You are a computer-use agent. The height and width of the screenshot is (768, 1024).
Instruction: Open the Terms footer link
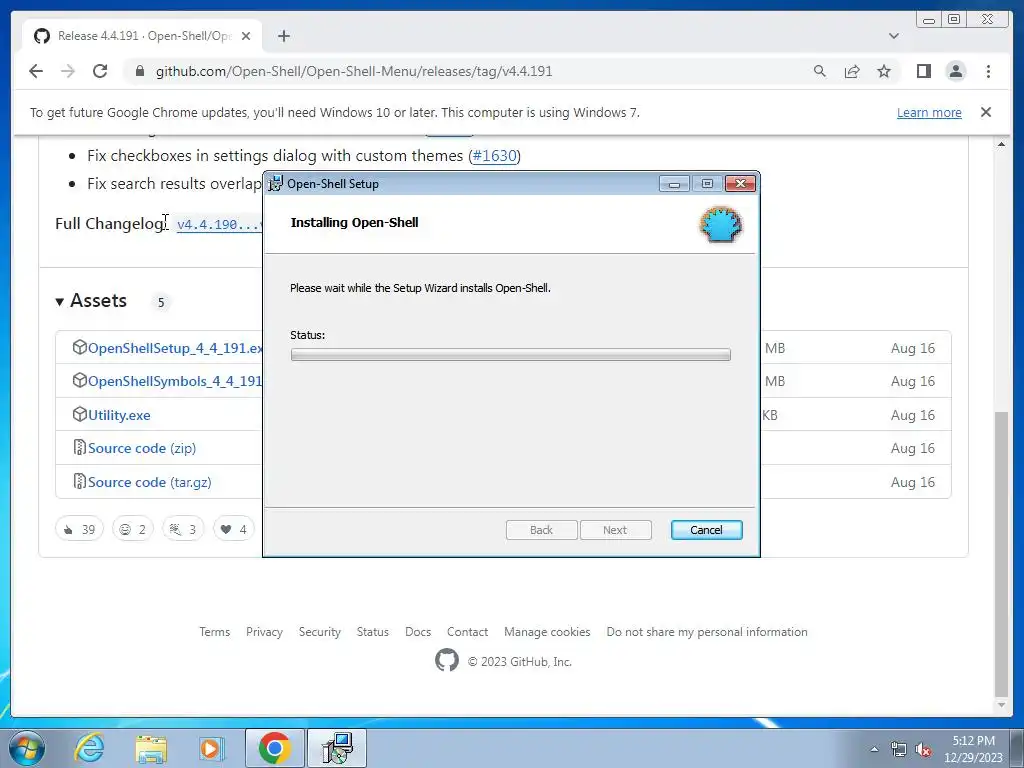pos(214,632)
